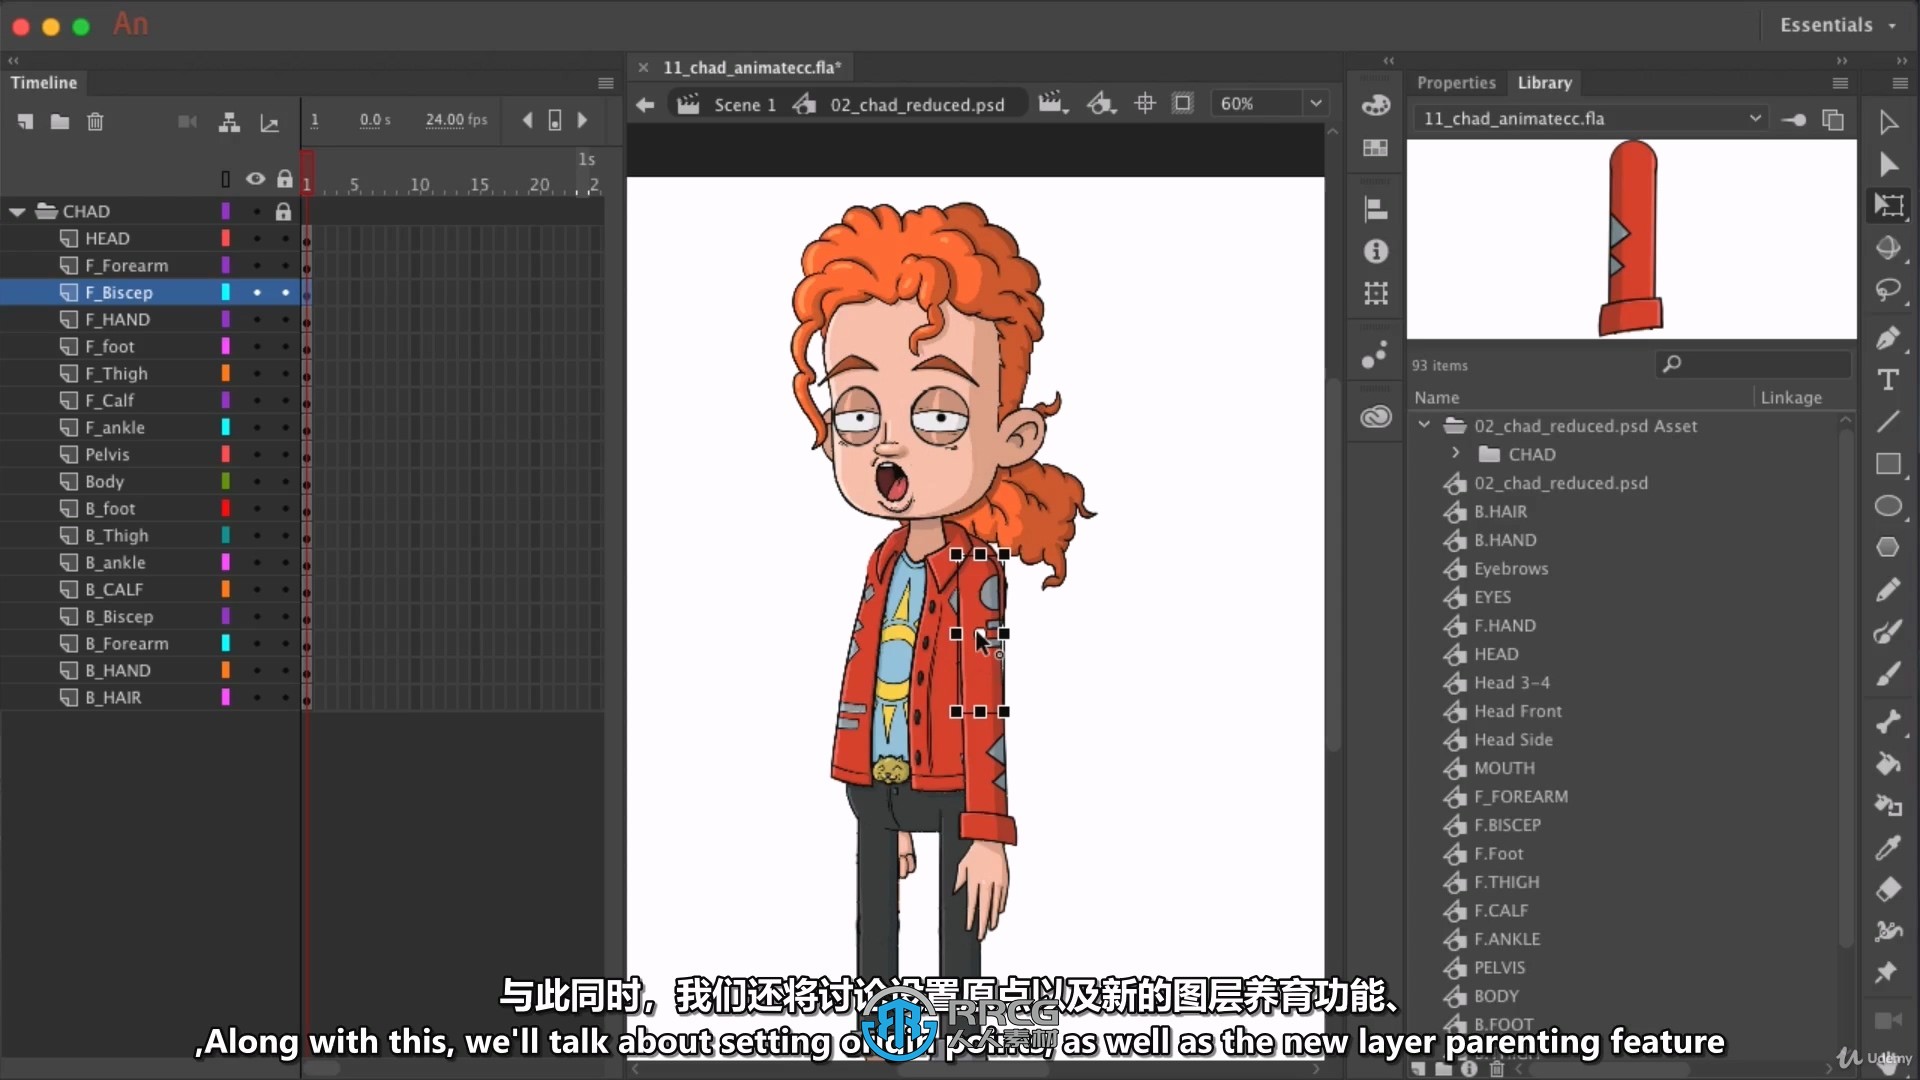
Task: Click the Insert Keyframe icon in Timeline
Action: pos(553,119)
